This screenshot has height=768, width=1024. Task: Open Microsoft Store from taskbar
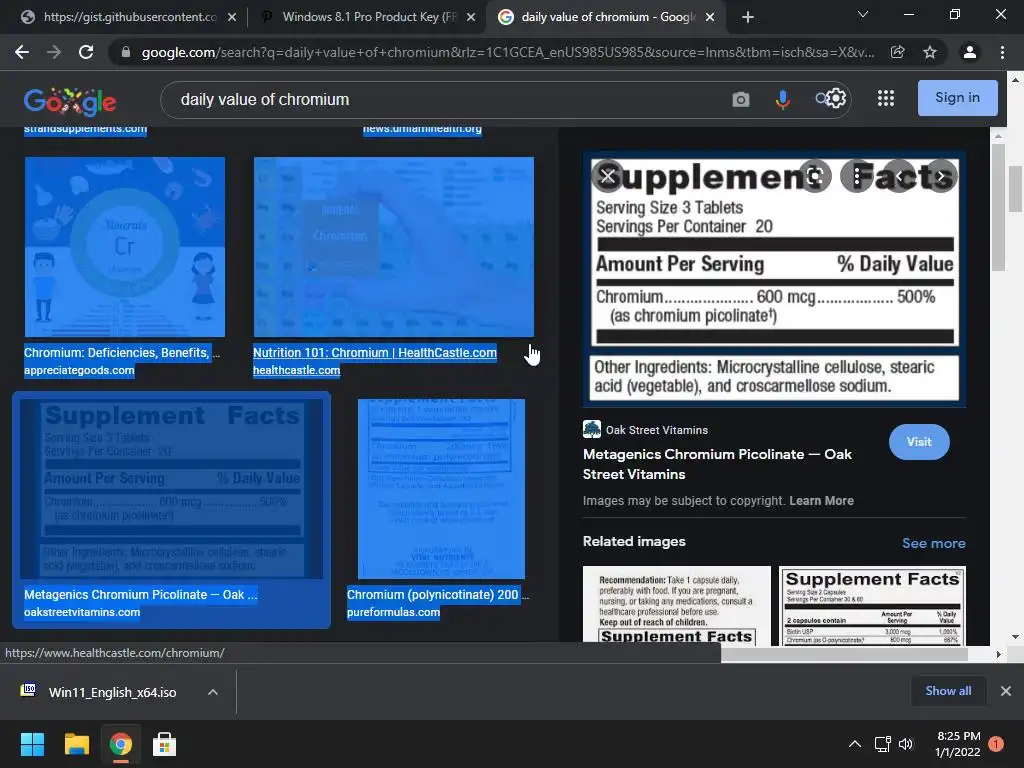(165, 744)
